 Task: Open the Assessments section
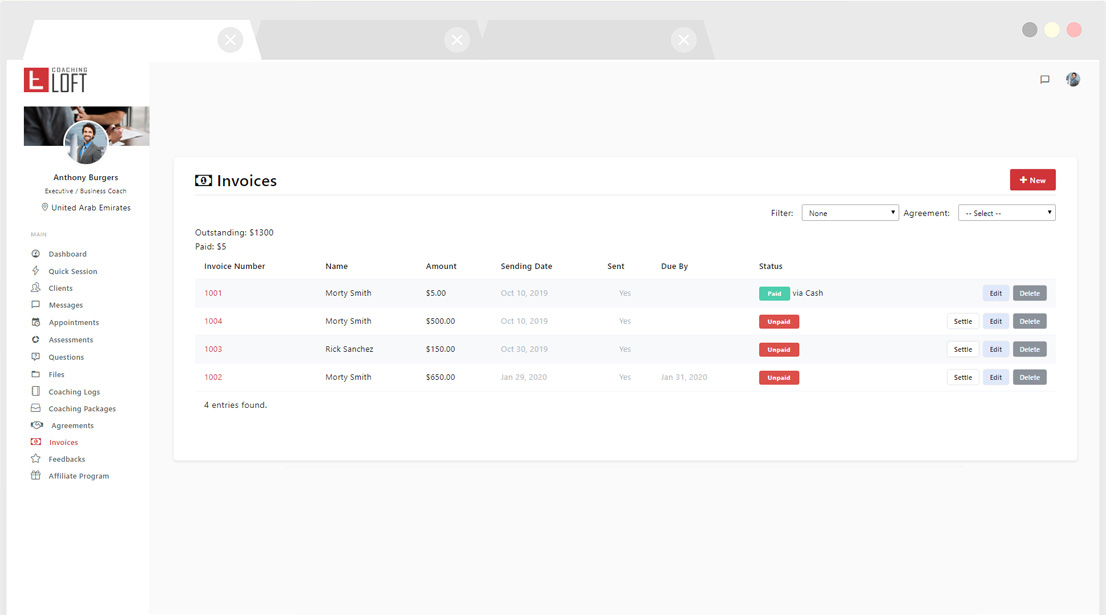[69, 339]
